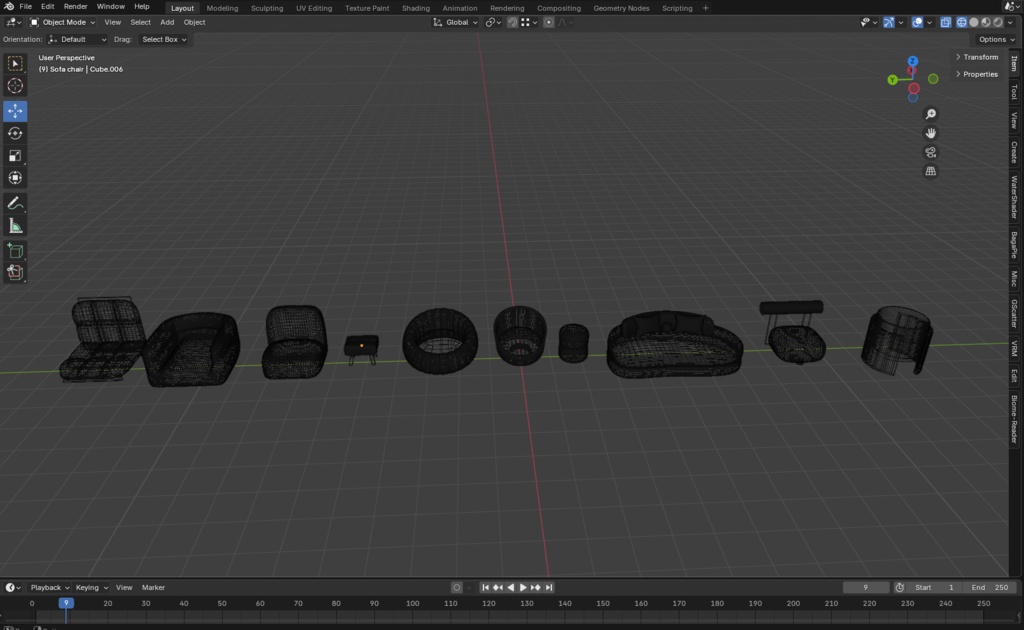Toggle show overlays button
1024x630 pixels.
pos(918,22)
